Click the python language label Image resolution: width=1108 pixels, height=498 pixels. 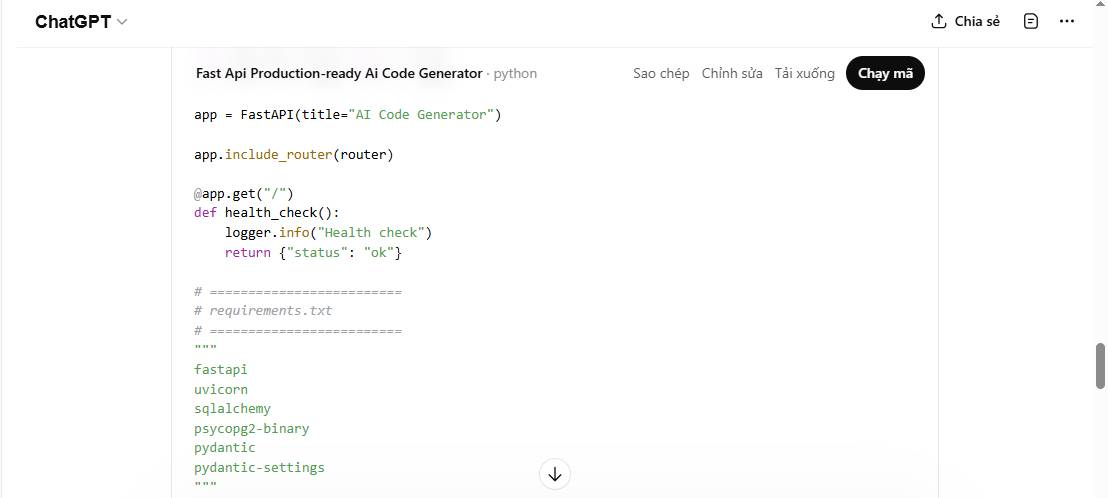(x=515, y=73)
